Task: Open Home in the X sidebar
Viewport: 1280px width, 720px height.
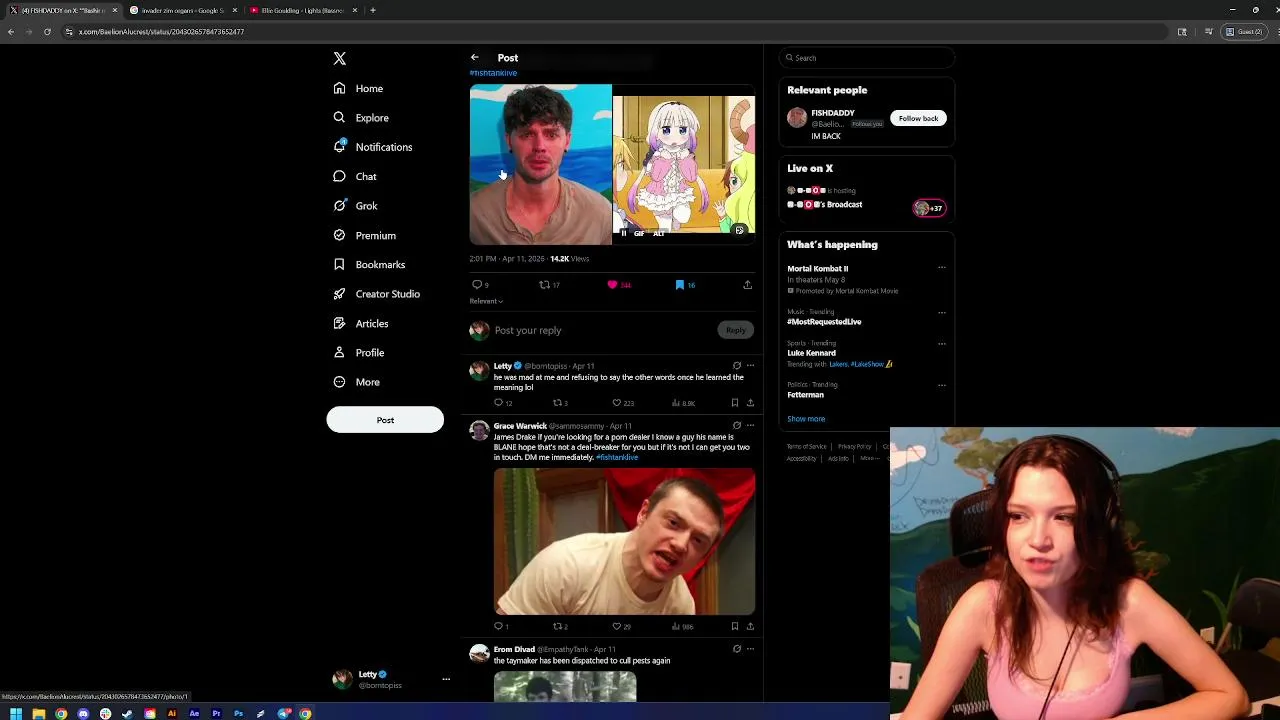Action: click(x=359, y=88)
